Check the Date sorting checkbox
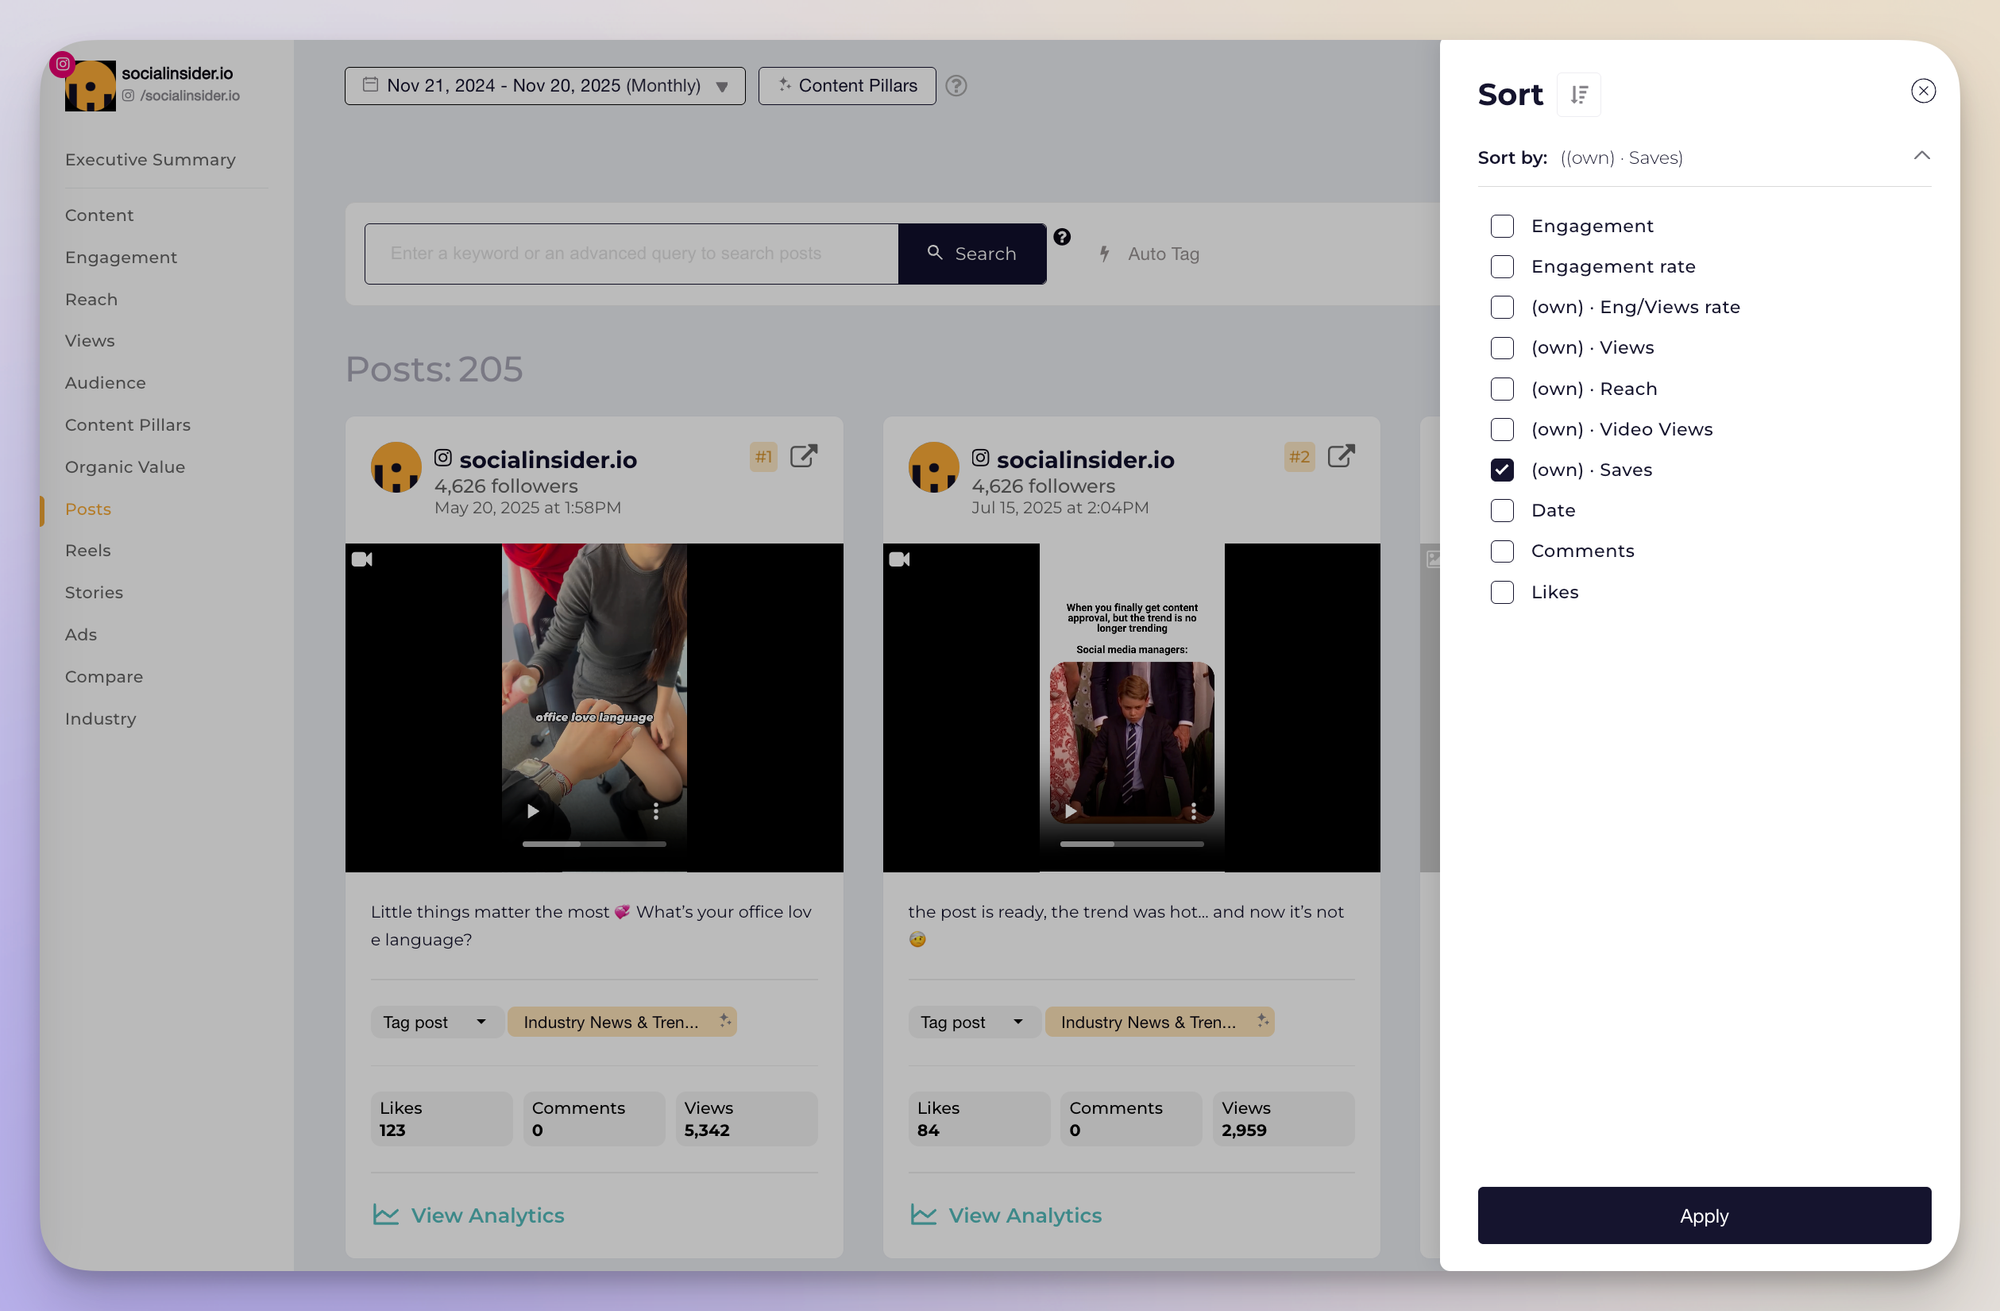Image resolution: width=2000 pixels, height=1311 pixels. coord(1502,510)
